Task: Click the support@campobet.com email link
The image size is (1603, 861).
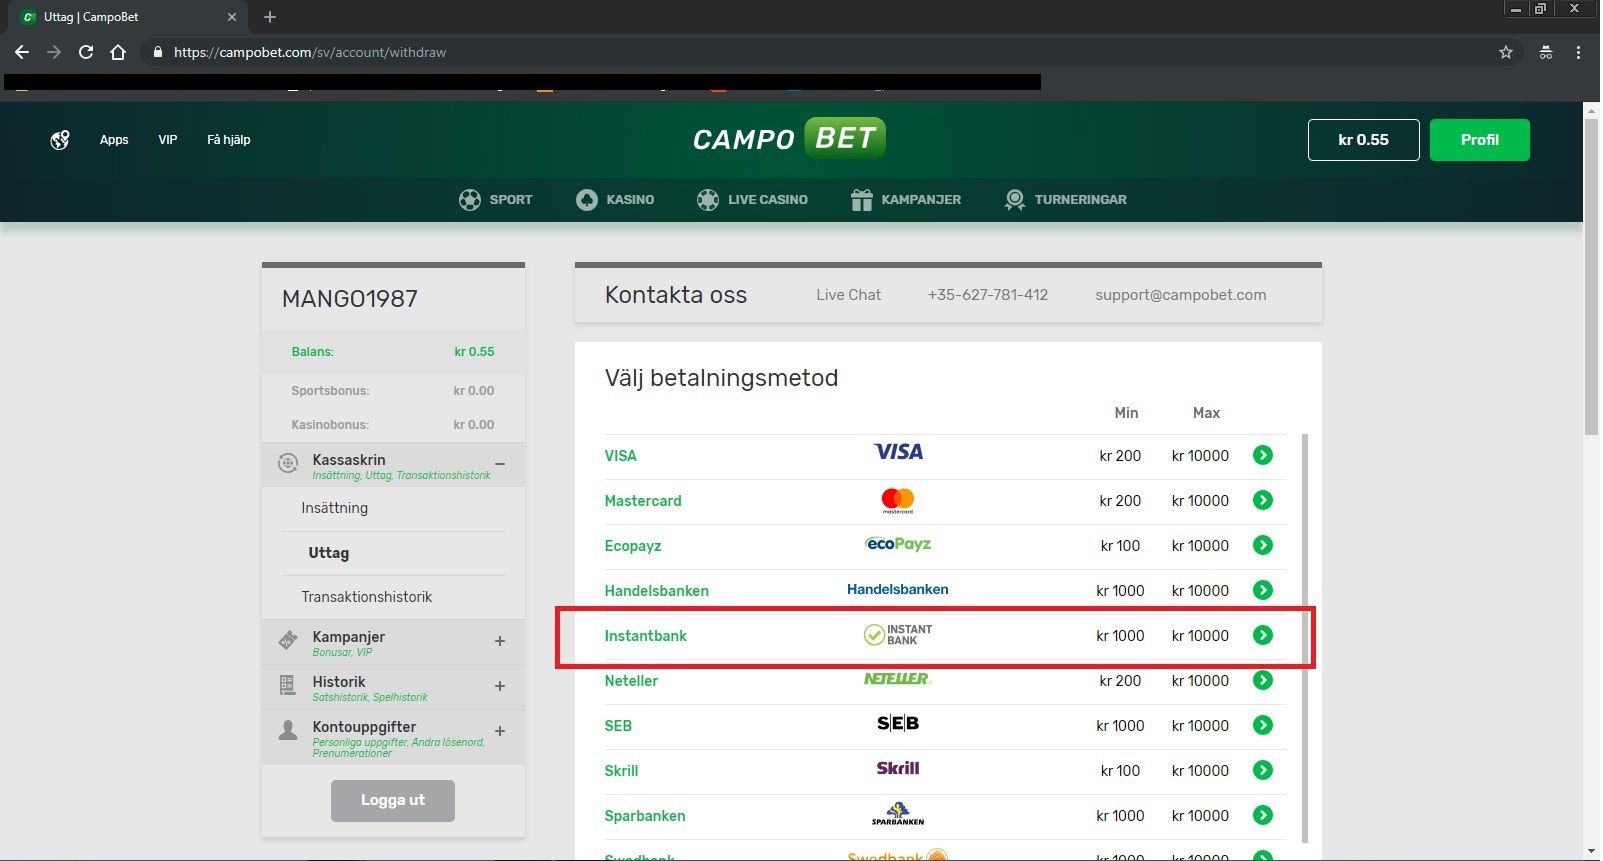Action: [1181, 295]
